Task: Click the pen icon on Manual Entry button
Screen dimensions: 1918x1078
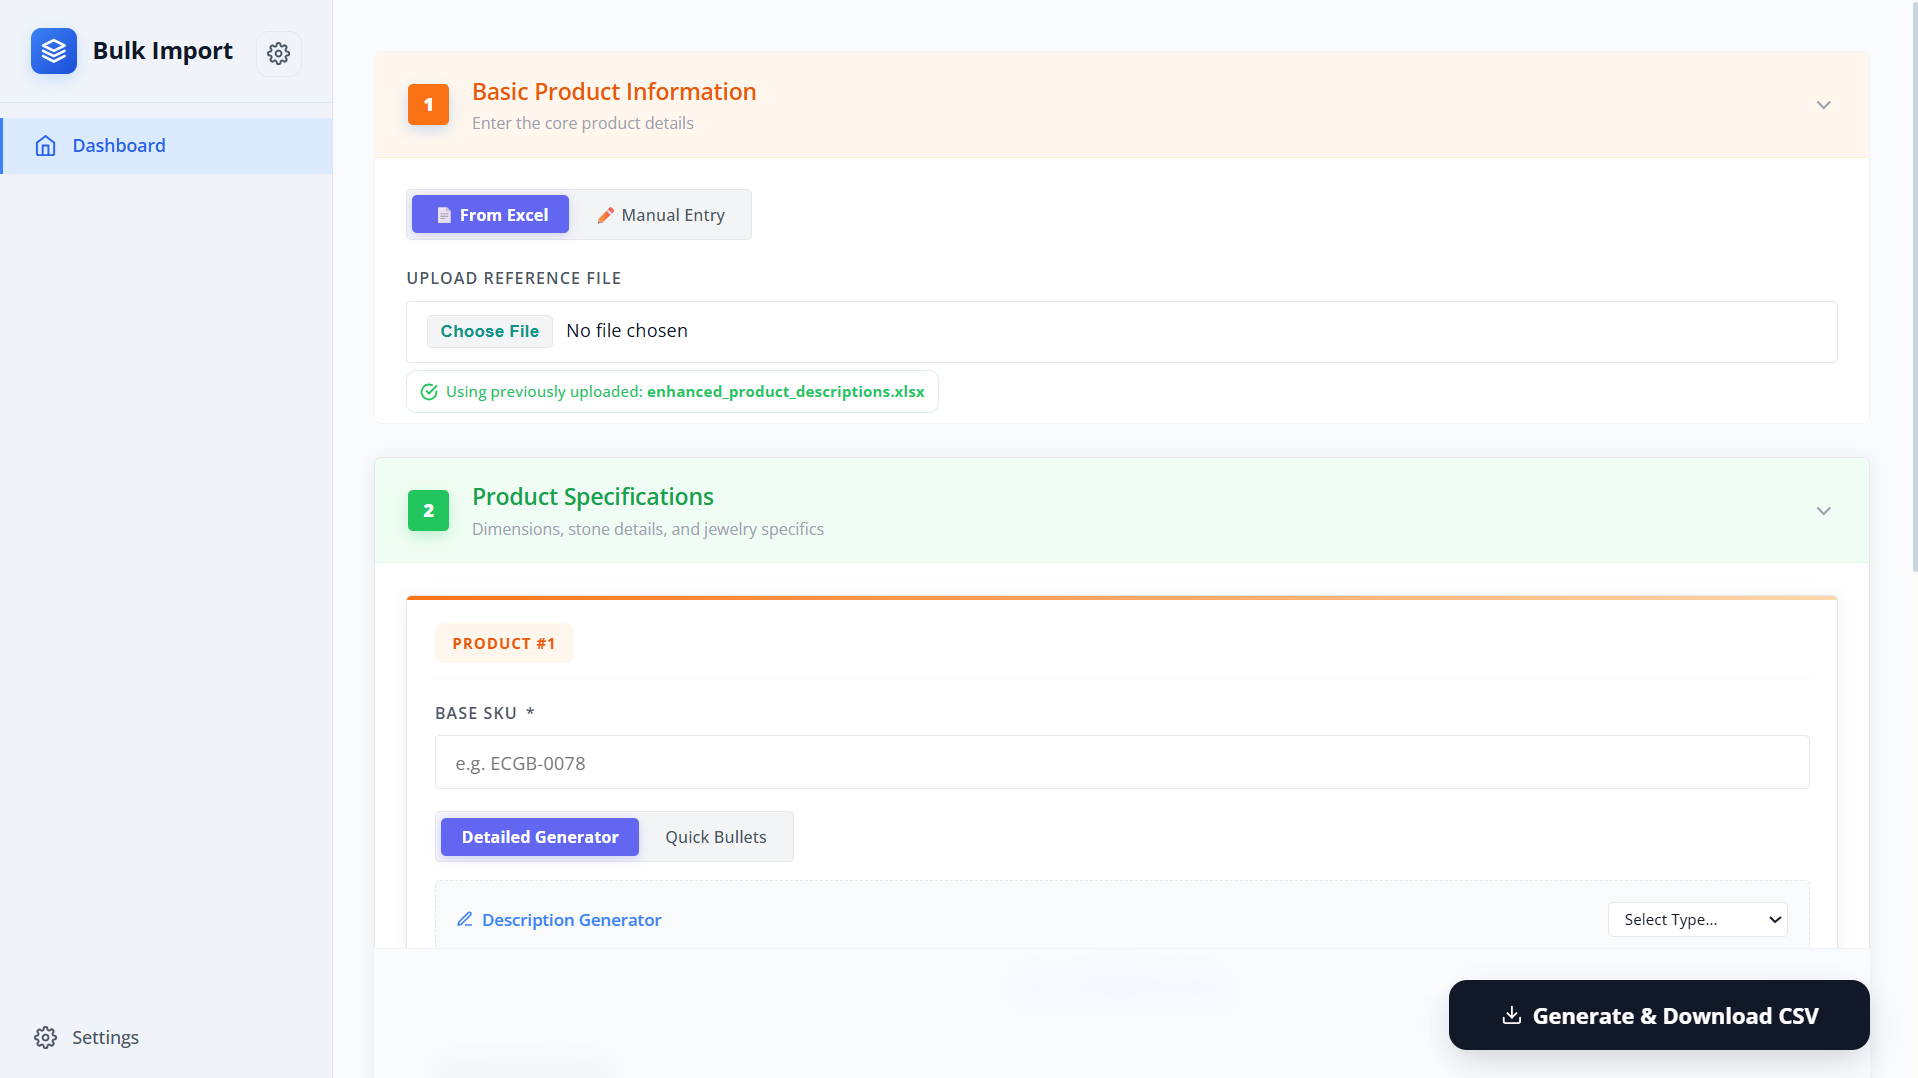Action: click(605, 214)
